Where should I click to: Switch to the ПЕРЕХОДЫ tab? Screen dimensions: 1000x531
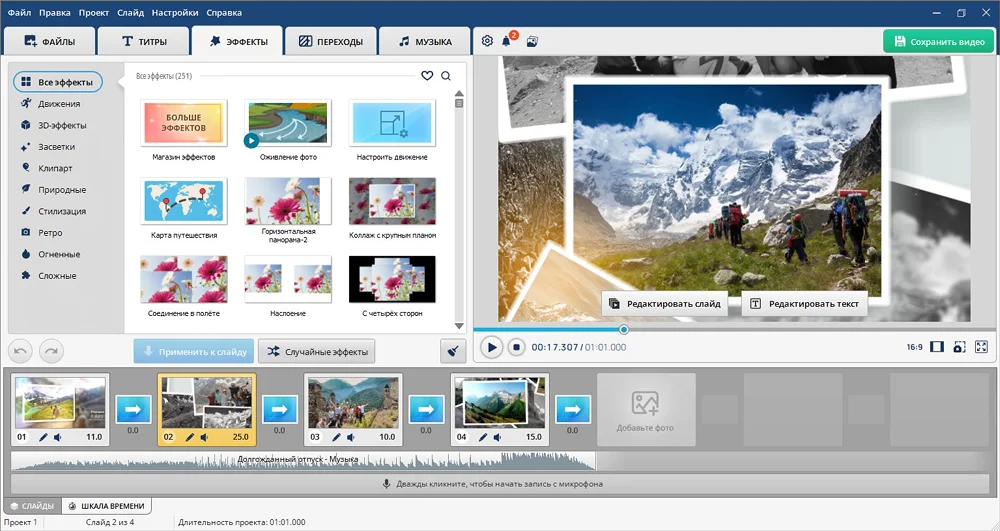click(331, 42)
